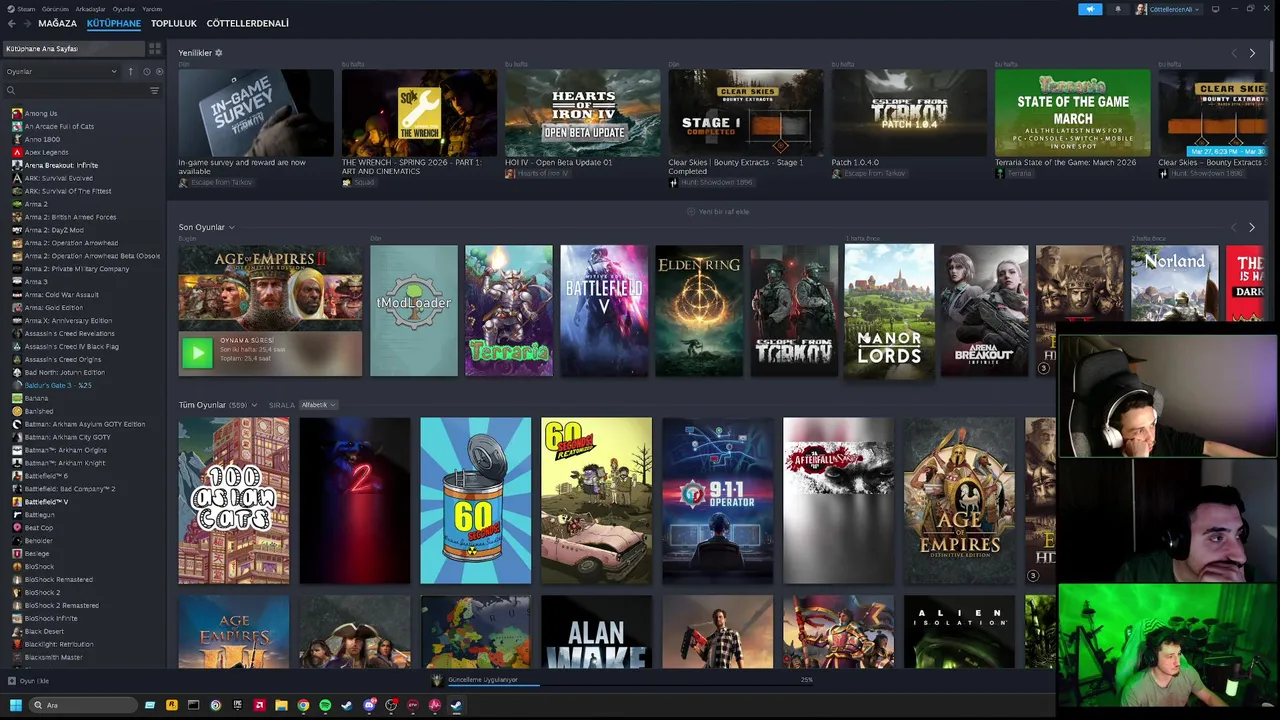
Task: Open the Güncelleme Uygulanıyor downloads status
Action: coord(483,680)
